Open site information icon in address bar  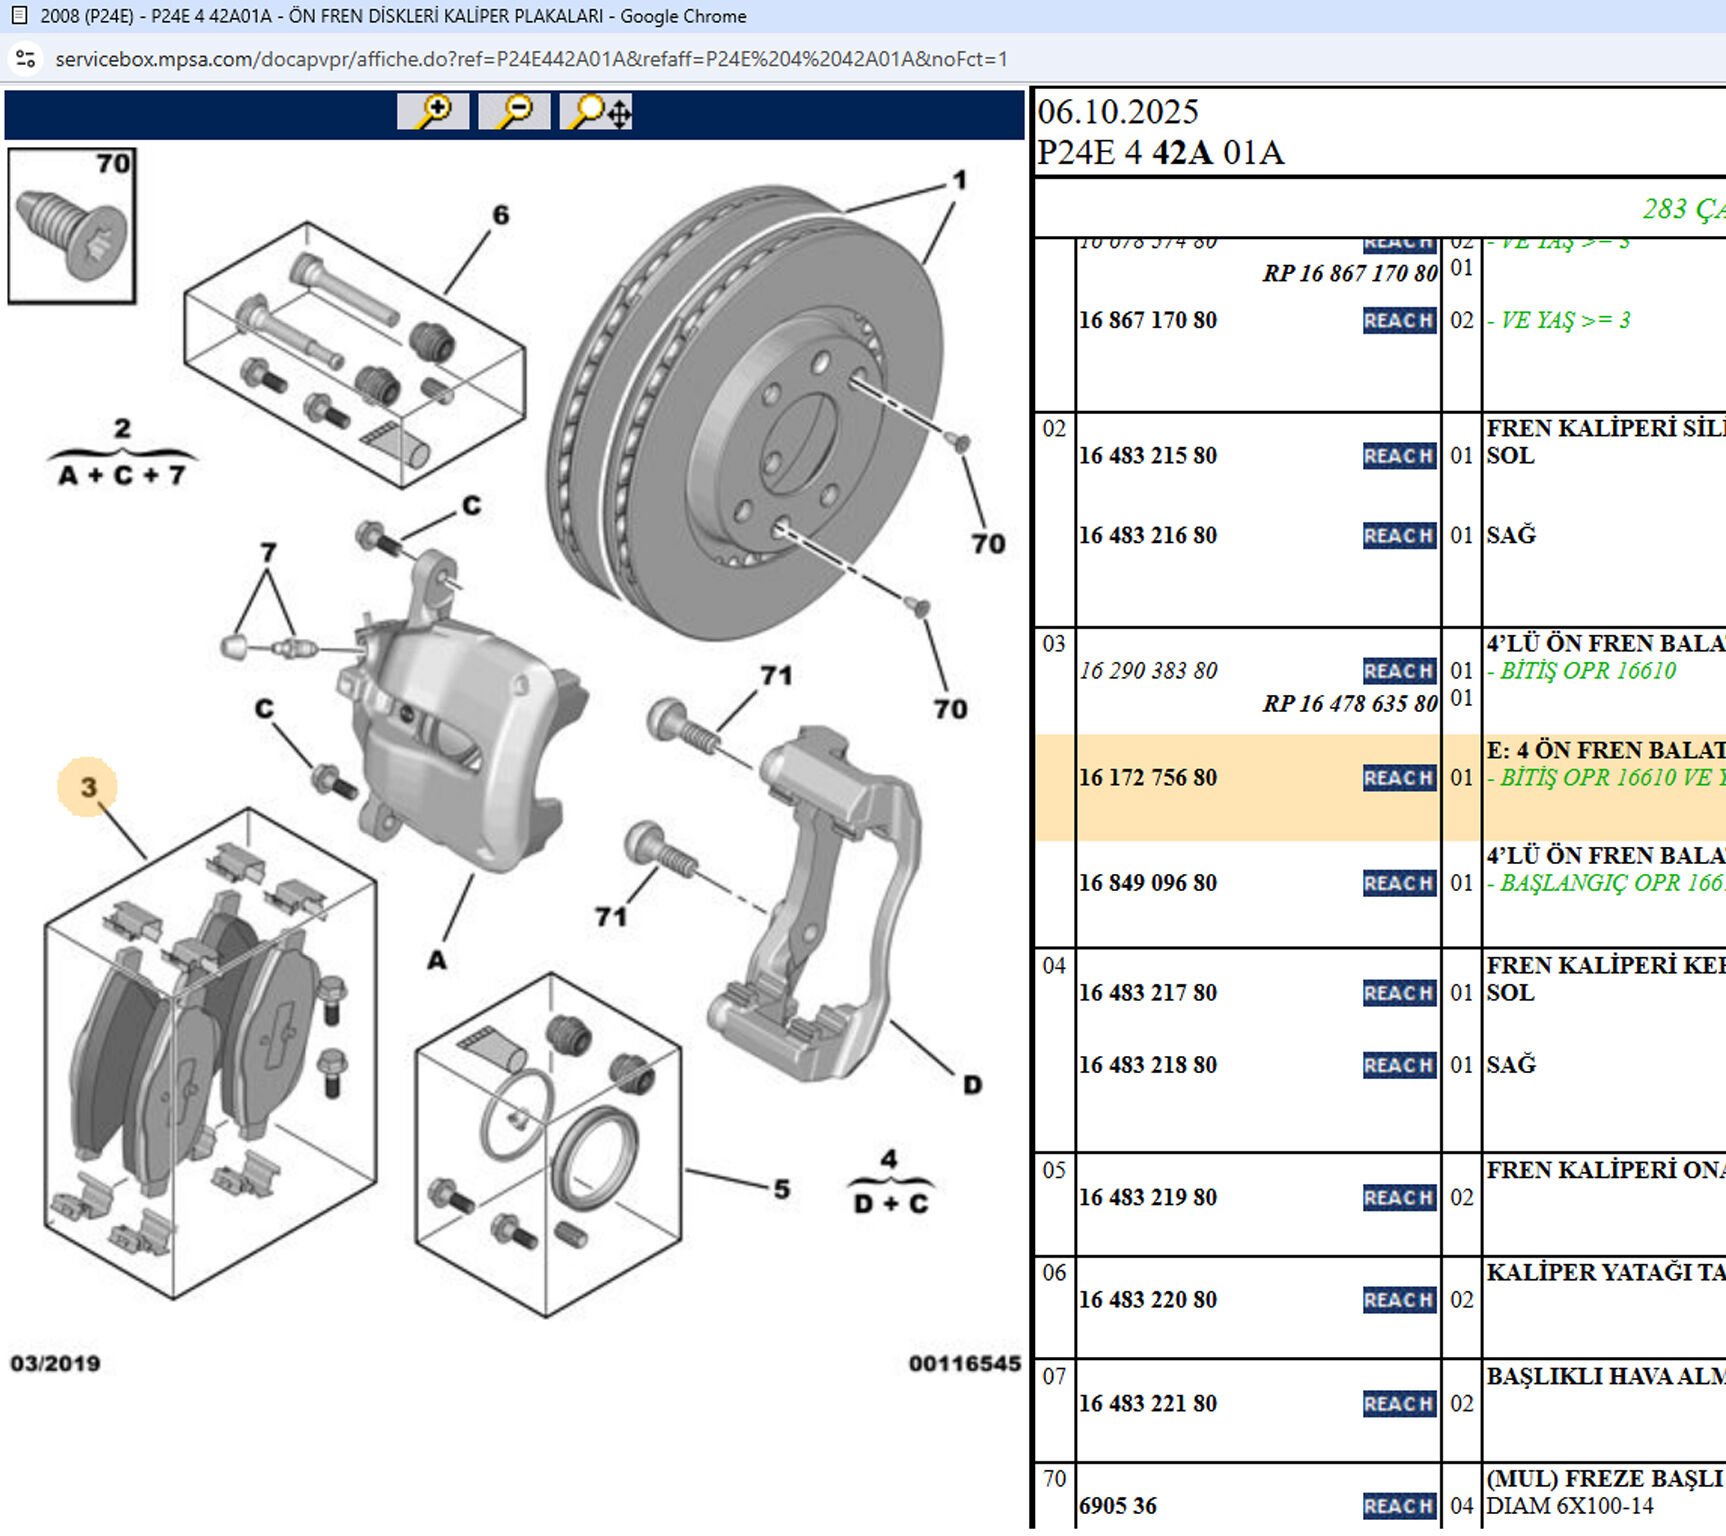[x=26, y=59]
